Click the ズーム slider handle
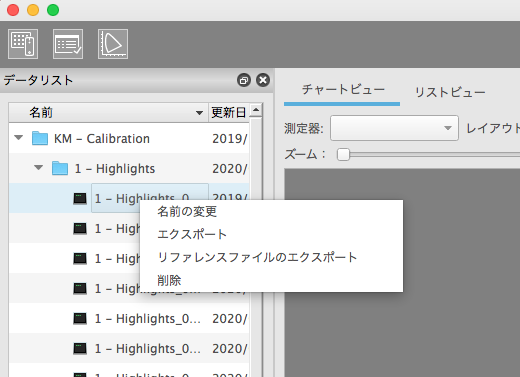The height and width of the screenshot is (377, 520). 343,155
